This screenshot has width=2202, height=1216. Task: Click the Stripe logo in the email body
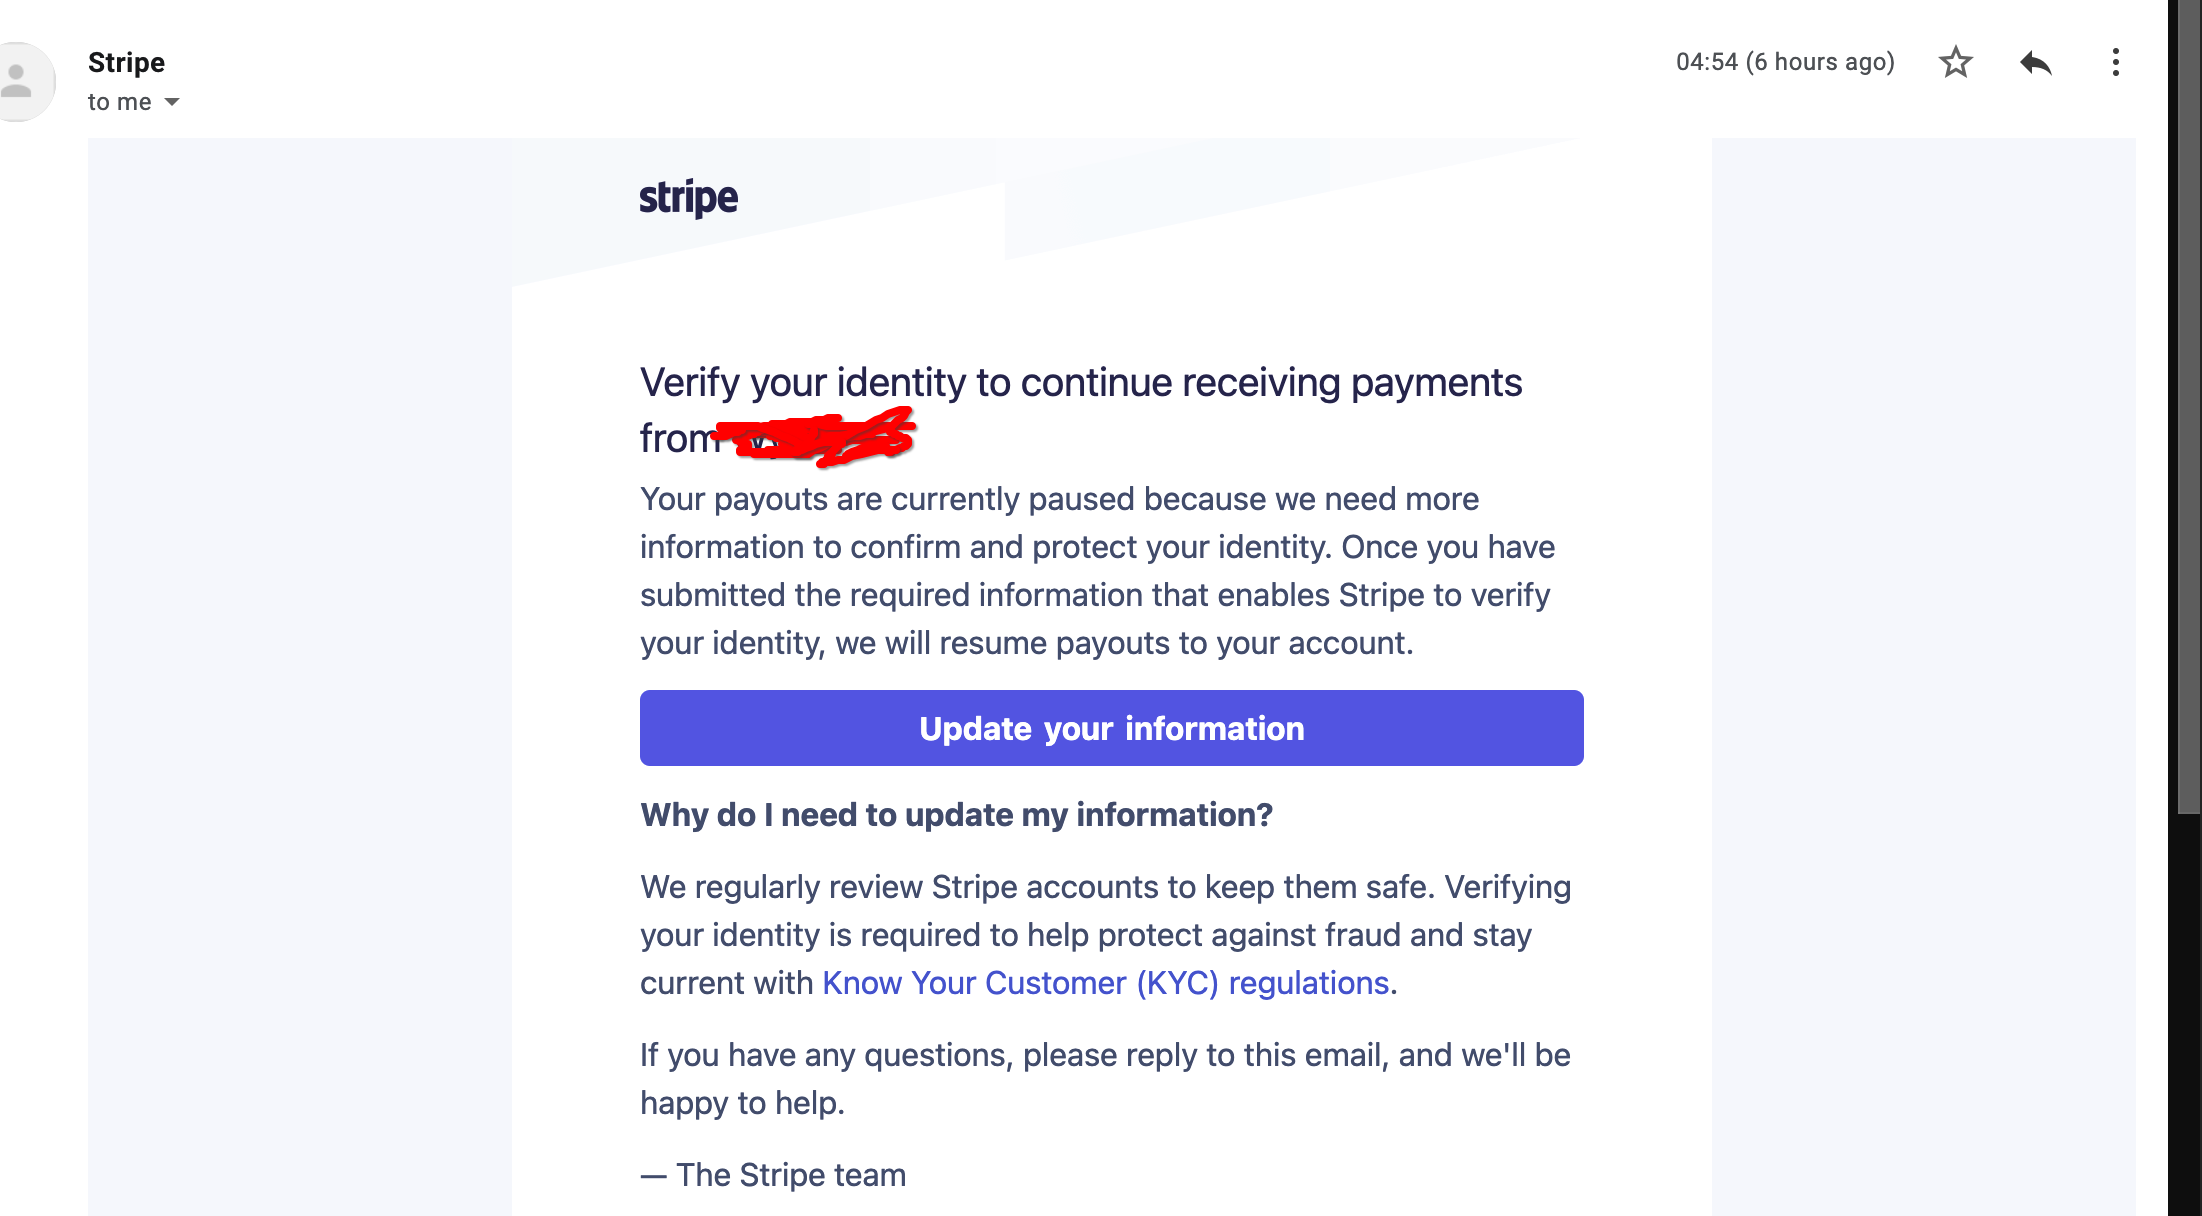(688, 196)
